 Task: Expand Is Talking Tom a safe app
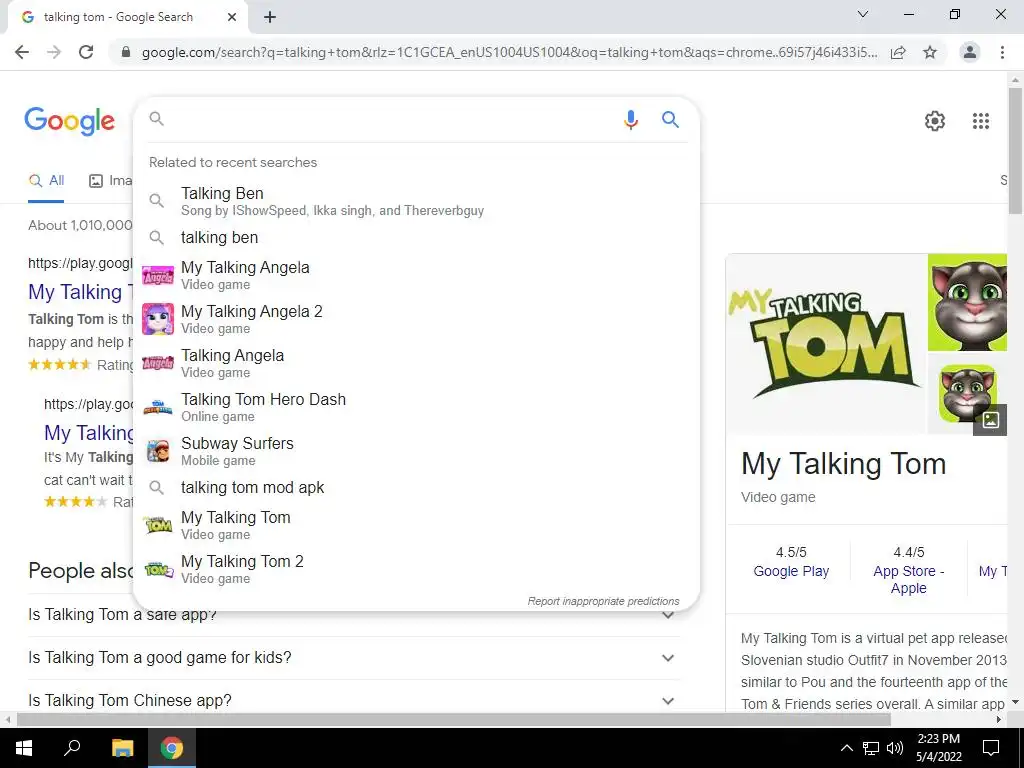[x=353, y=615]
